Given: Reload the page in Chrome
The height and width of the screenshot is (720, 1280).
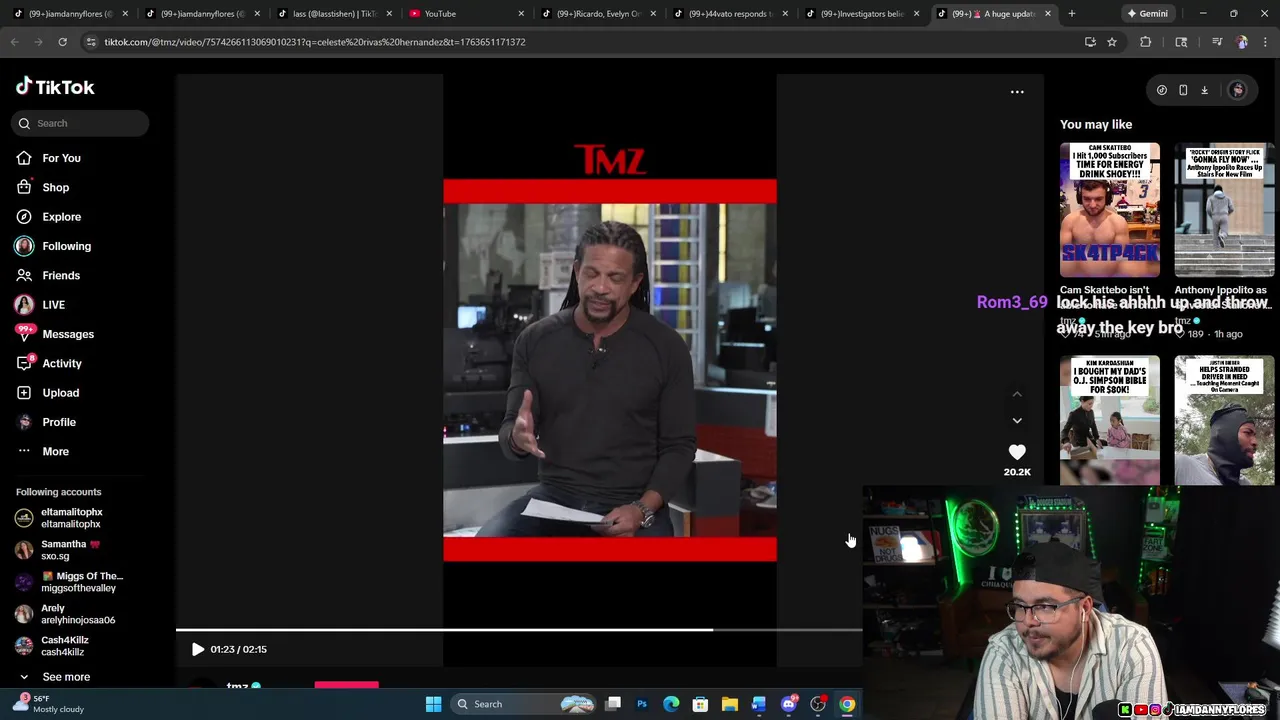Looking at the screenshot, I should [x=62, y=42].
